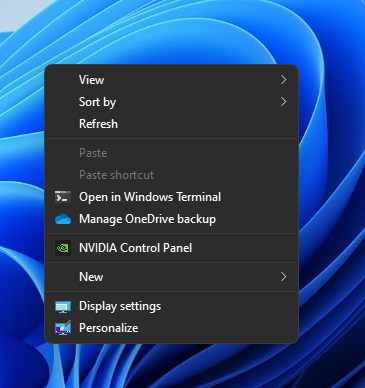Select Manage OneDrive backup text
Viewport: 365px width, 388px height.
tap(147, 219)
